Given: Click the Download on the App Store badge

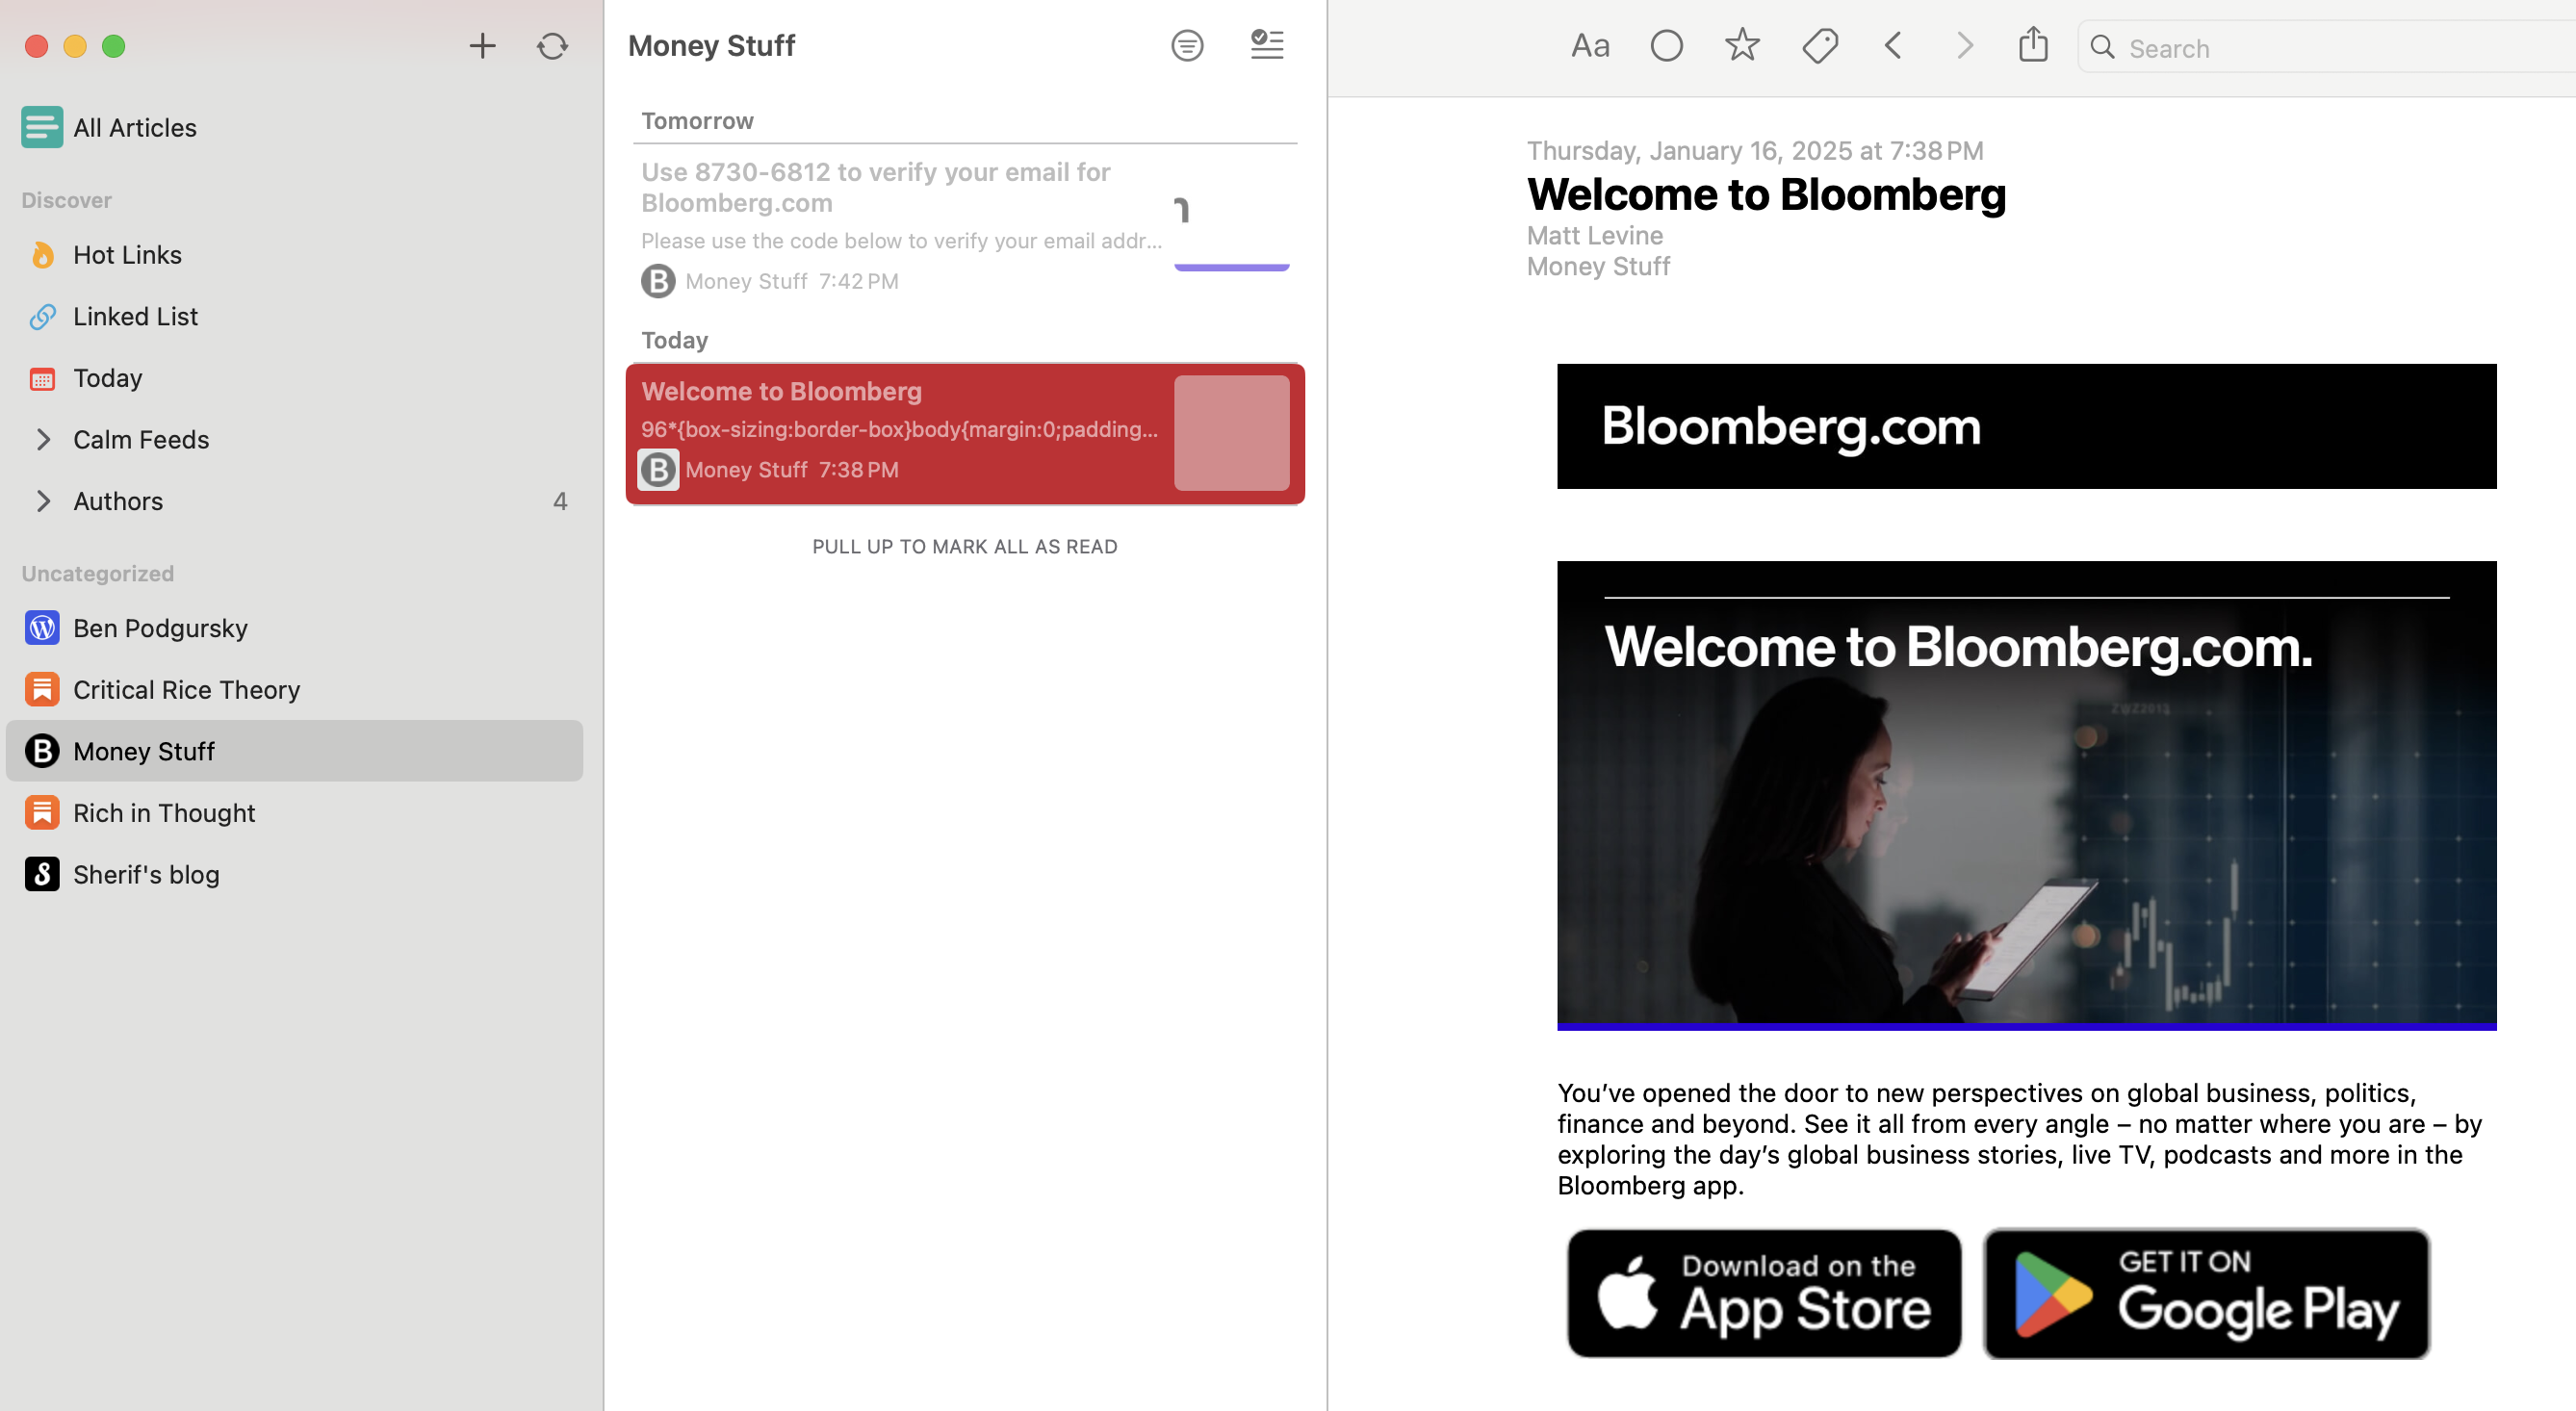Looking at the screenshot, I should pyautogui.click(x=1764, y=1293).
